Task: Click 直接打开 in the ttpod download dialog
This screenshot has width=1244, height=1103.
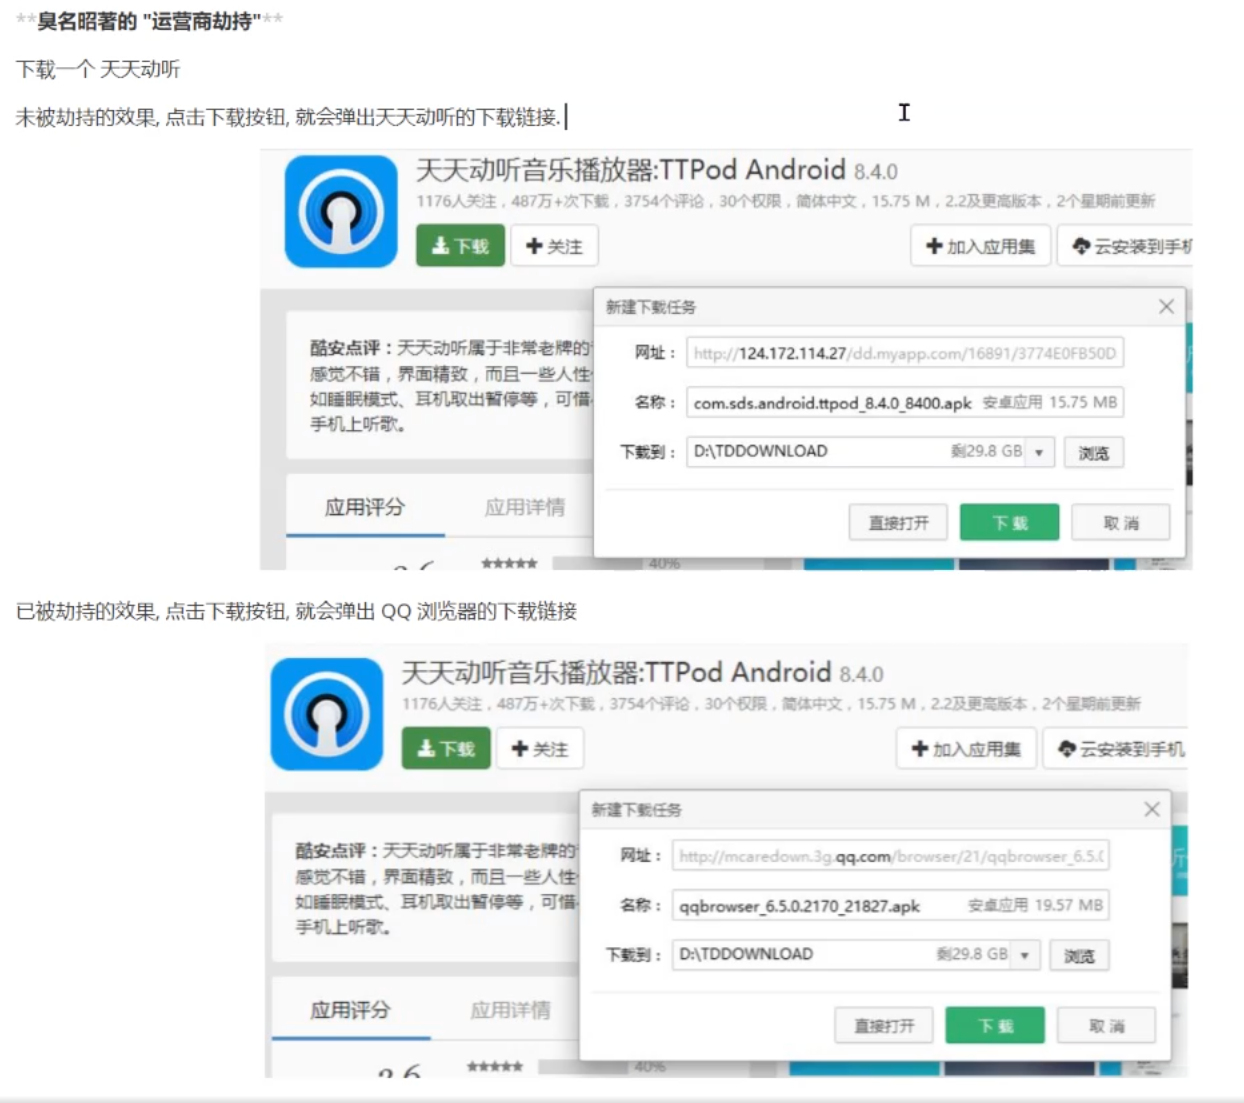Action: tap(898, 522)
